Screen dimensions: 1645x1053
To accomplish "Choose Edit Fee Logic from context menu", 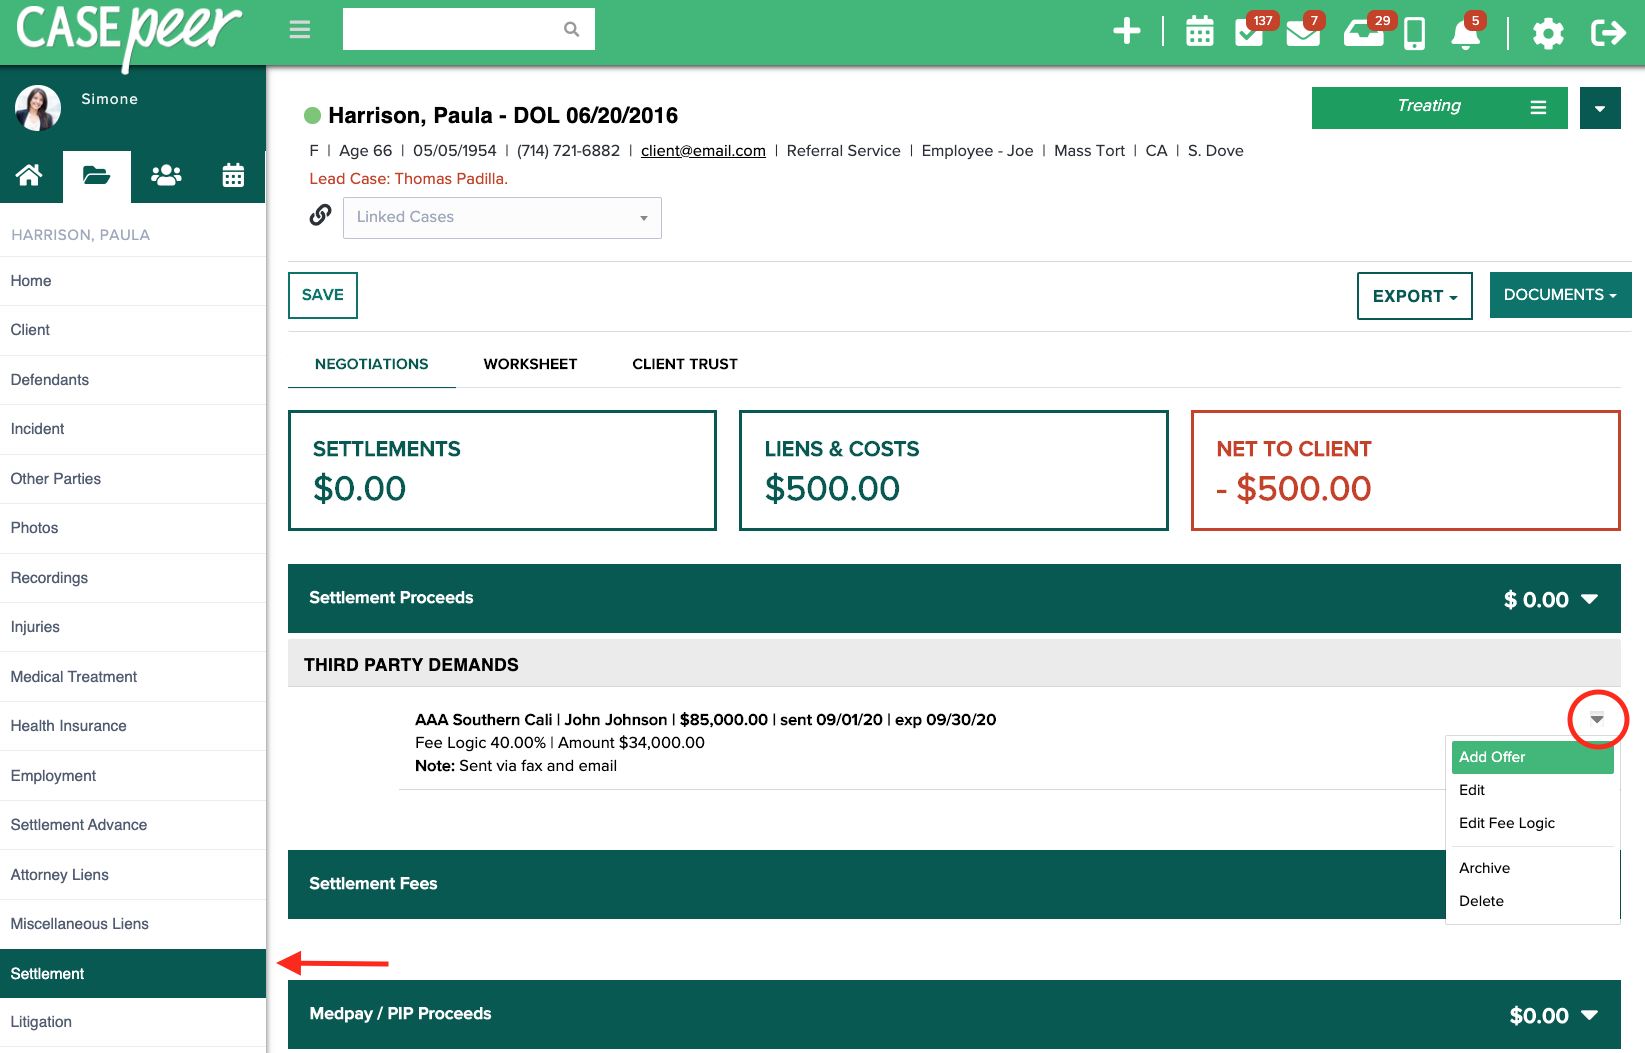I will click(x=1506, y=823).
